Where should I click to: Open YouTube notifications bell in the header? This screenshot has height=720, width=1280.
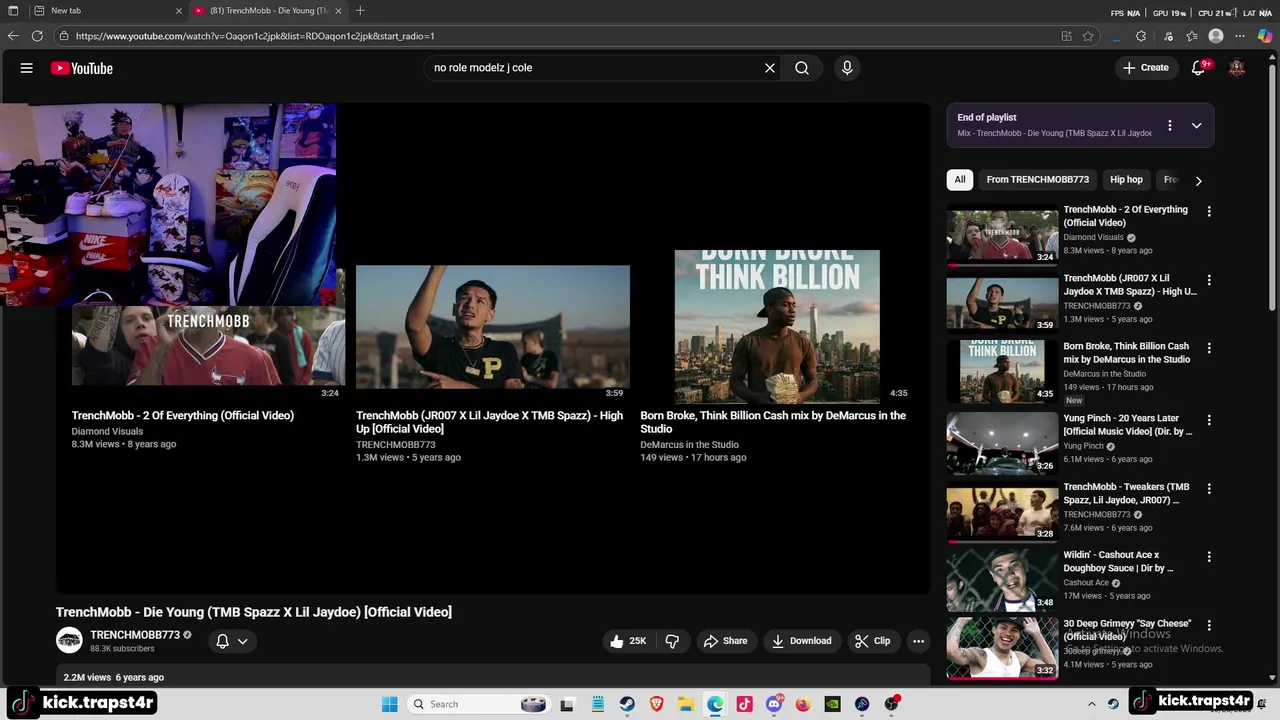tap(1198, 68)
